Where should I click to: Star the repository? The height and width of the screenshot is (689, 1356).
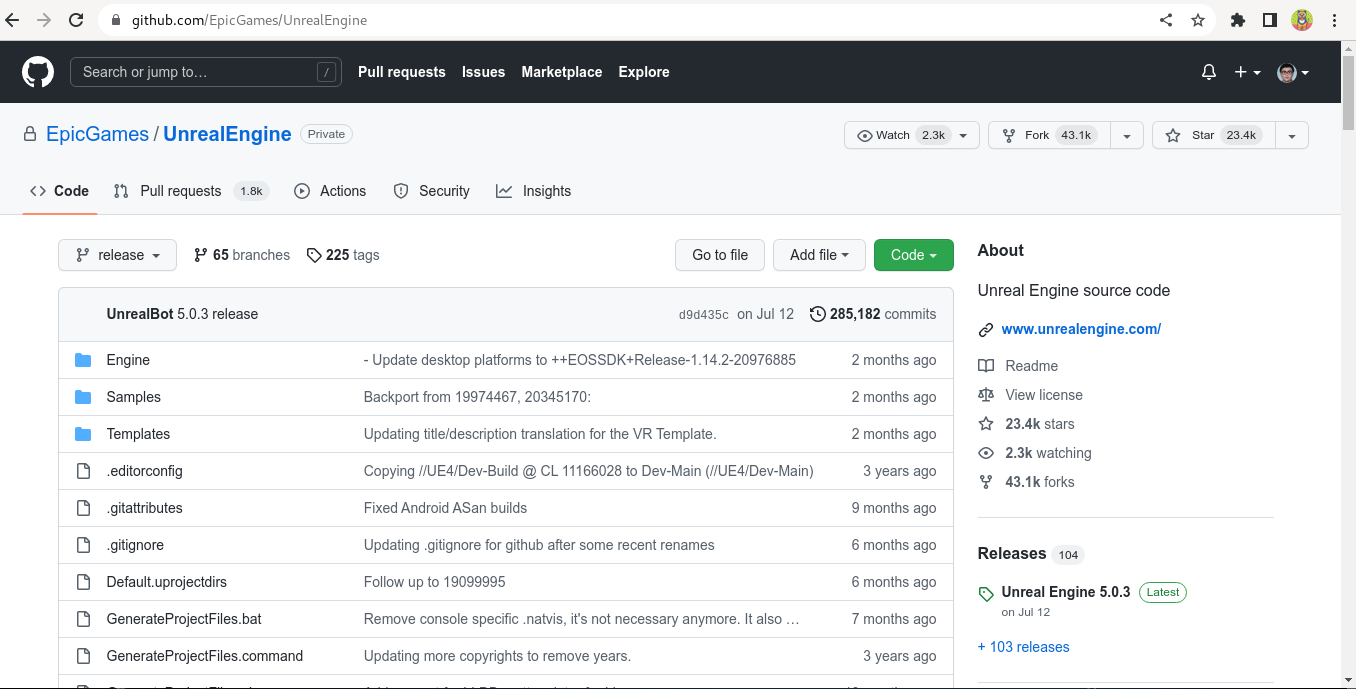[1213, 135]
